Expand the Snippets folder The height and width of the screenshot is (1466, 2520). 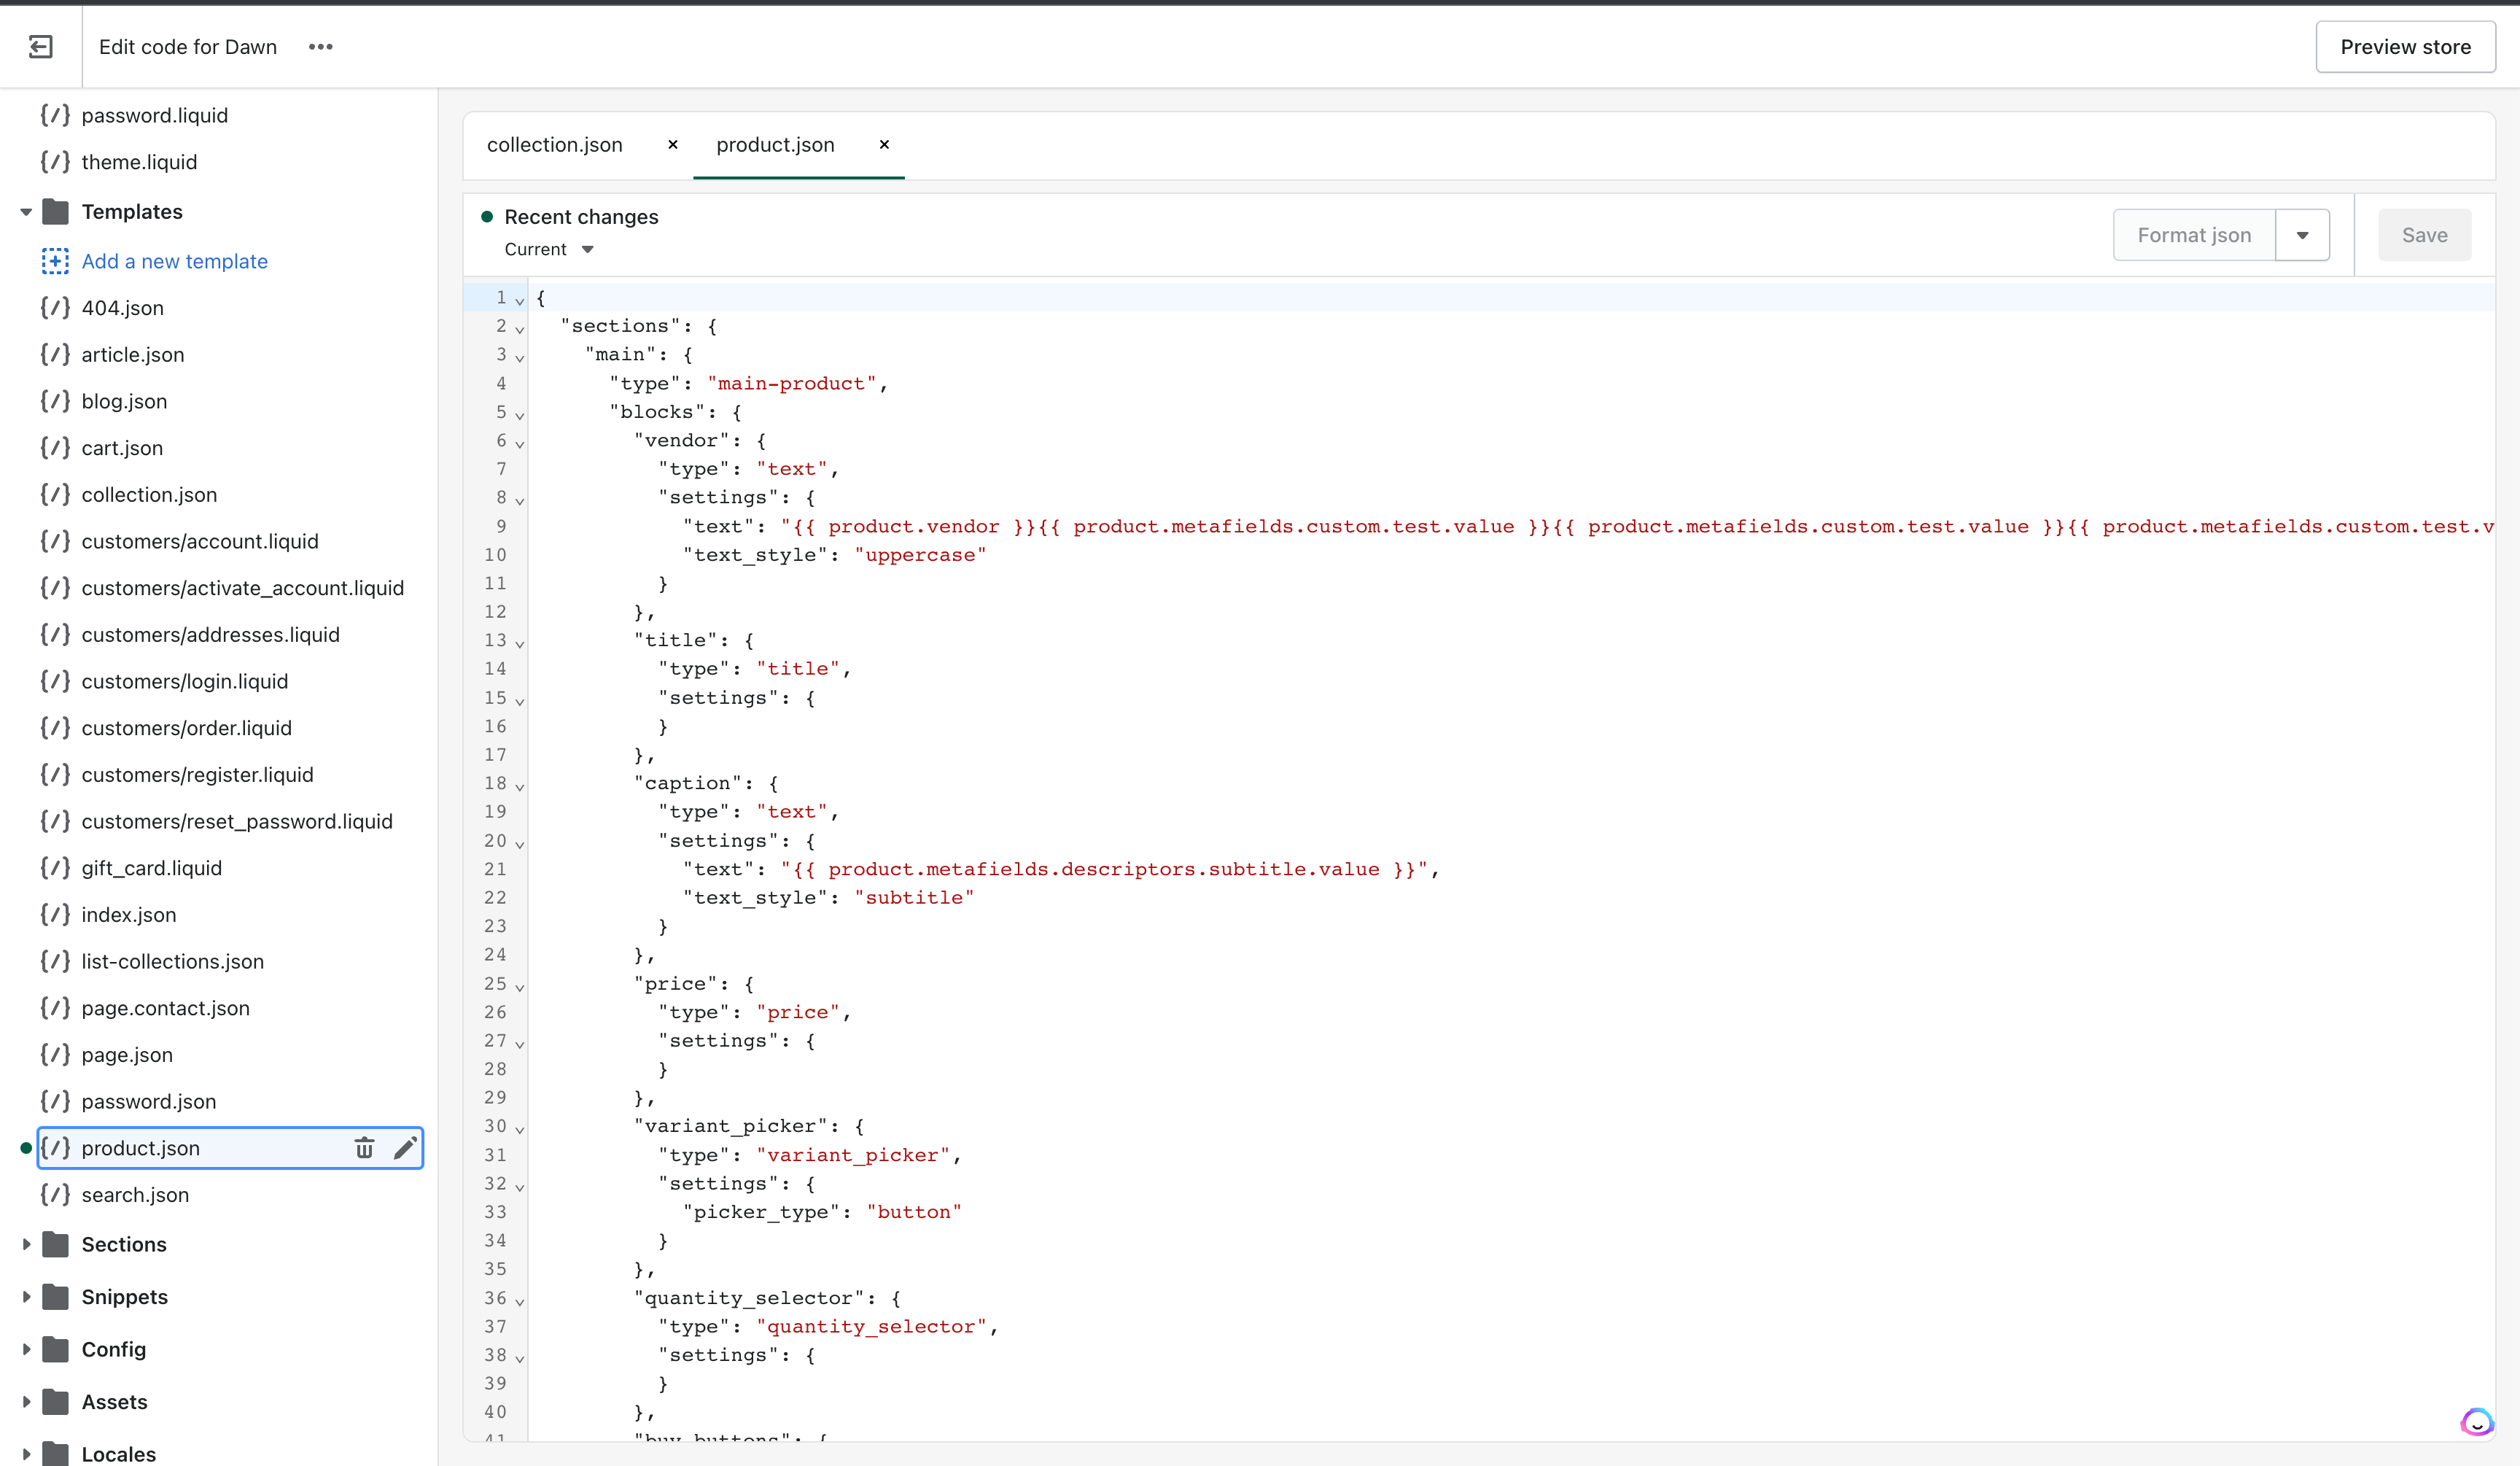click(26, 1297)
